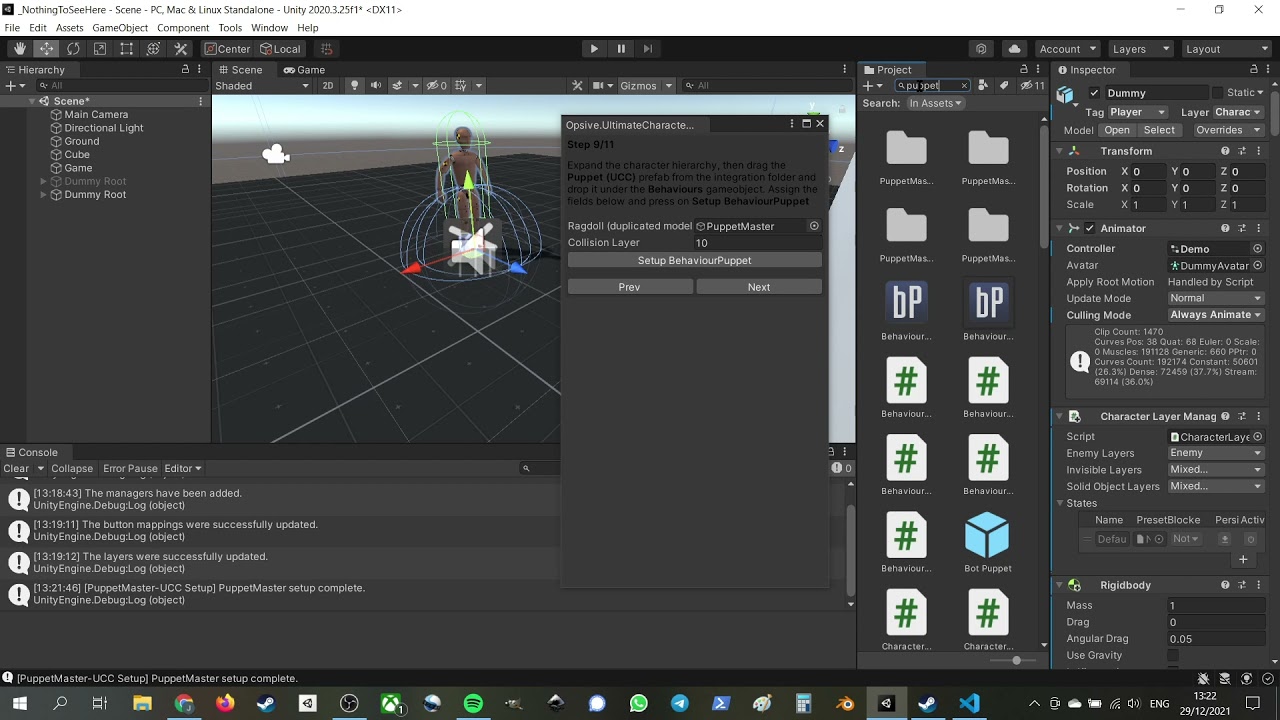Open Visual Studio Code in taskbar
Image resolution: width=1280 pixels, height=720 pixels.
[969, 704]
